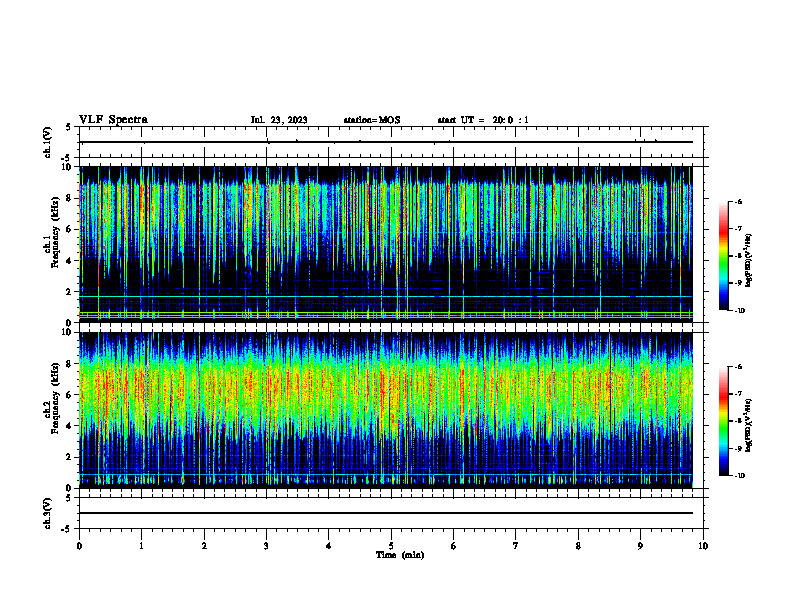Image resolution: width=792 pixels, height=612 pixels.
Task: Click the ch.1 frequency tick label '6'
Action: point(69,229)
